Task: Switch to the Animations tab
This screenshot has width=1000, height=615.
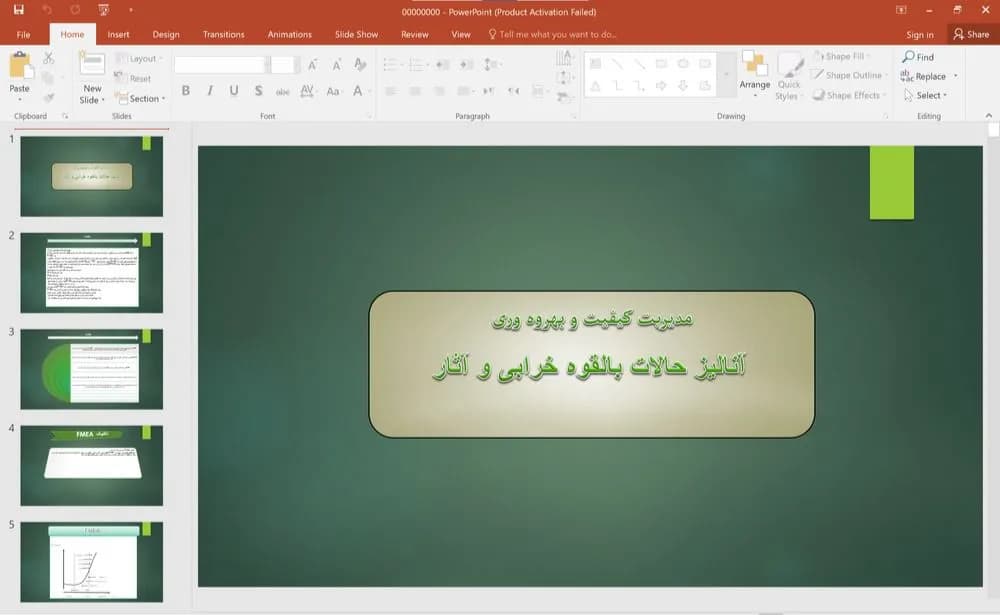Action: pos(290,34)
